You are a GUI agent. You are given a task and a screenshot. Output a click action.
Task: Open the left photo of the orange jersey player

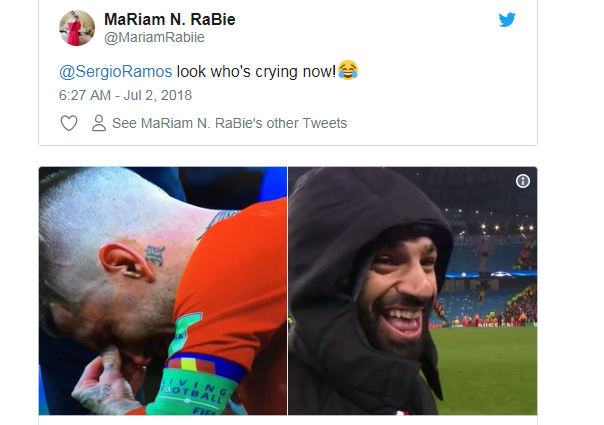click(x=163, y=291)
